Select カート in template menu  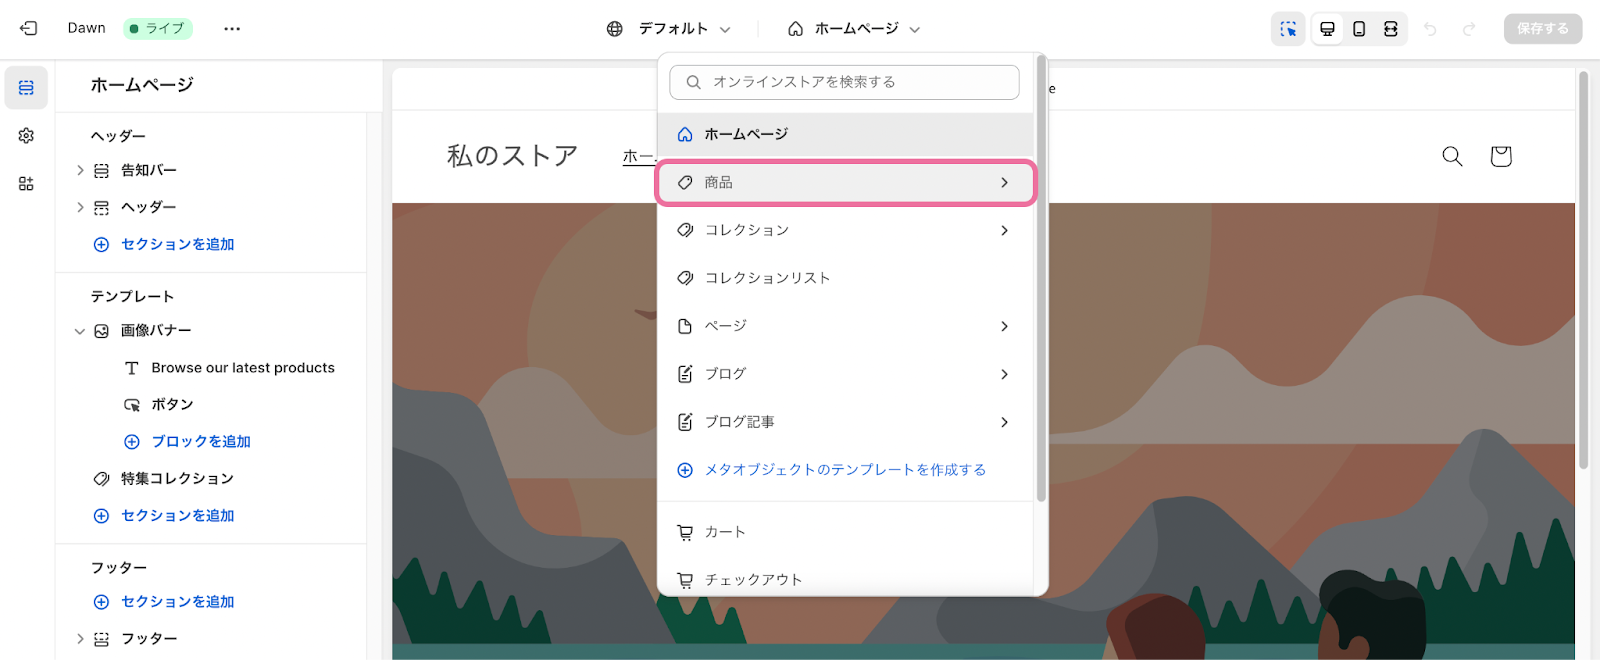pos(845,532)
